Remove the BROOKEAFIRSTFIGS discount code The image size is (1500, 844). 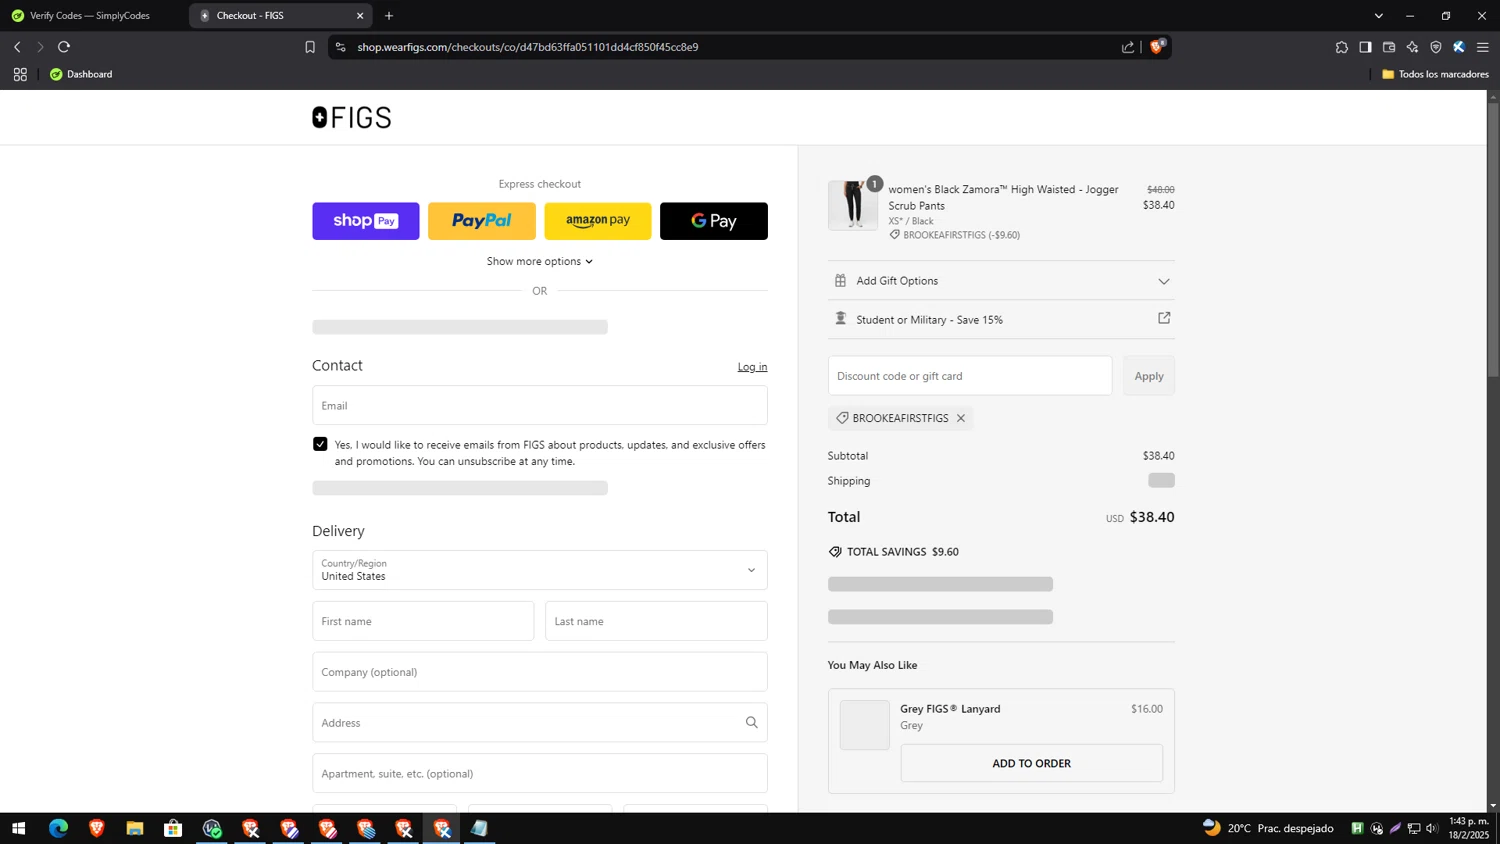coord(961,418)
